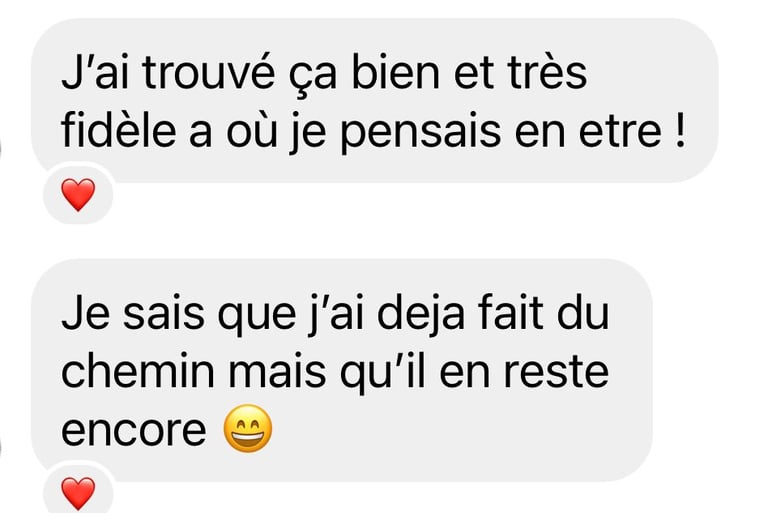Select the "Je sais que j'ai deja" message bubble
The width and height of the screenshot is (768, 513).
coord(342,370)
